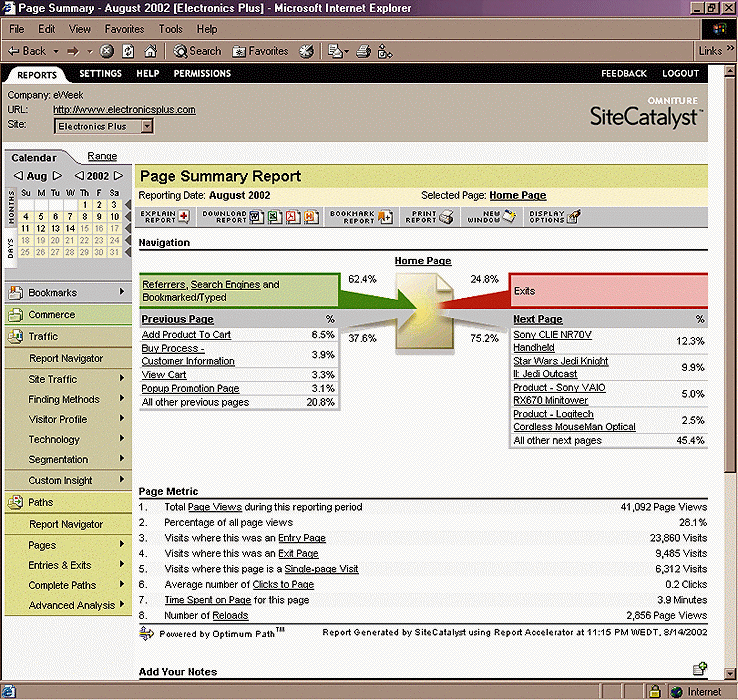This screenshot has height=700, width=738.
Task: Click the Print Report printer icon
Action: tap(446, 217)
